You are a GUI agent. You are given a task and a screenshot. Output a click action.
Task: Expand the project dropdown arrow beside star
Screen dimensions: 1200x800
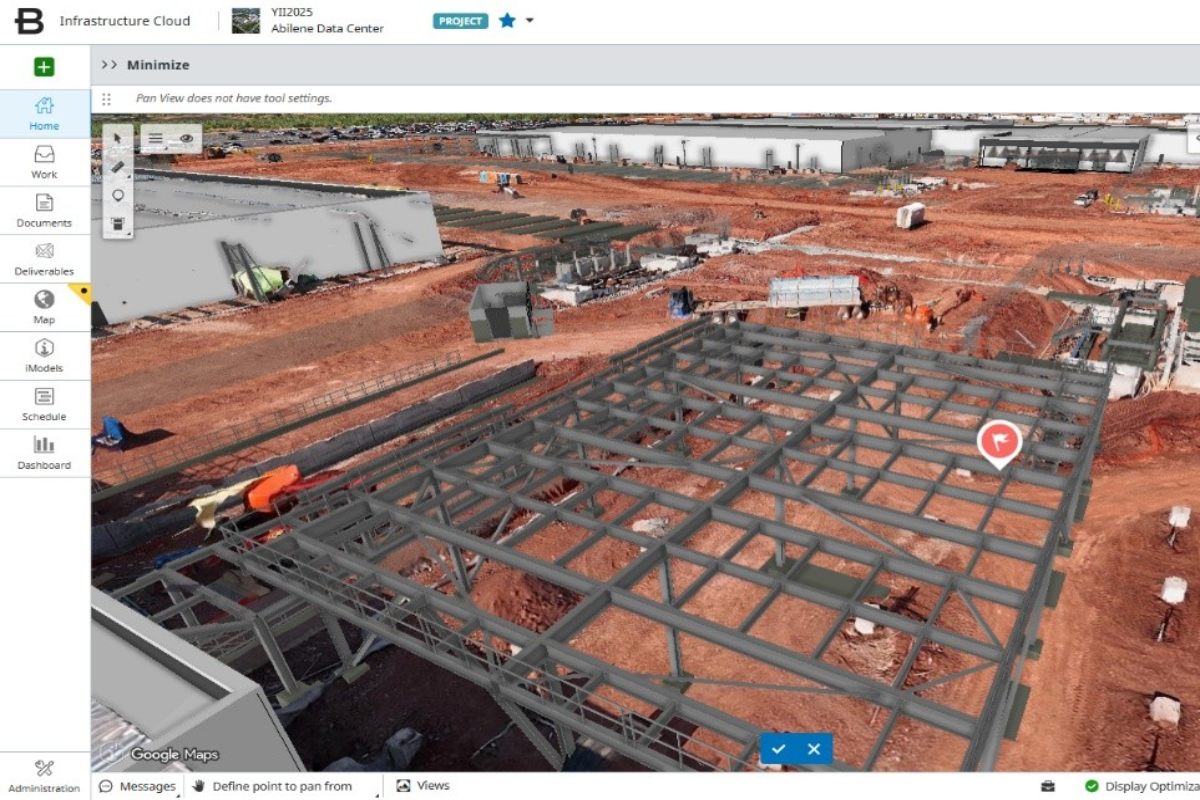tap(530, 21)
